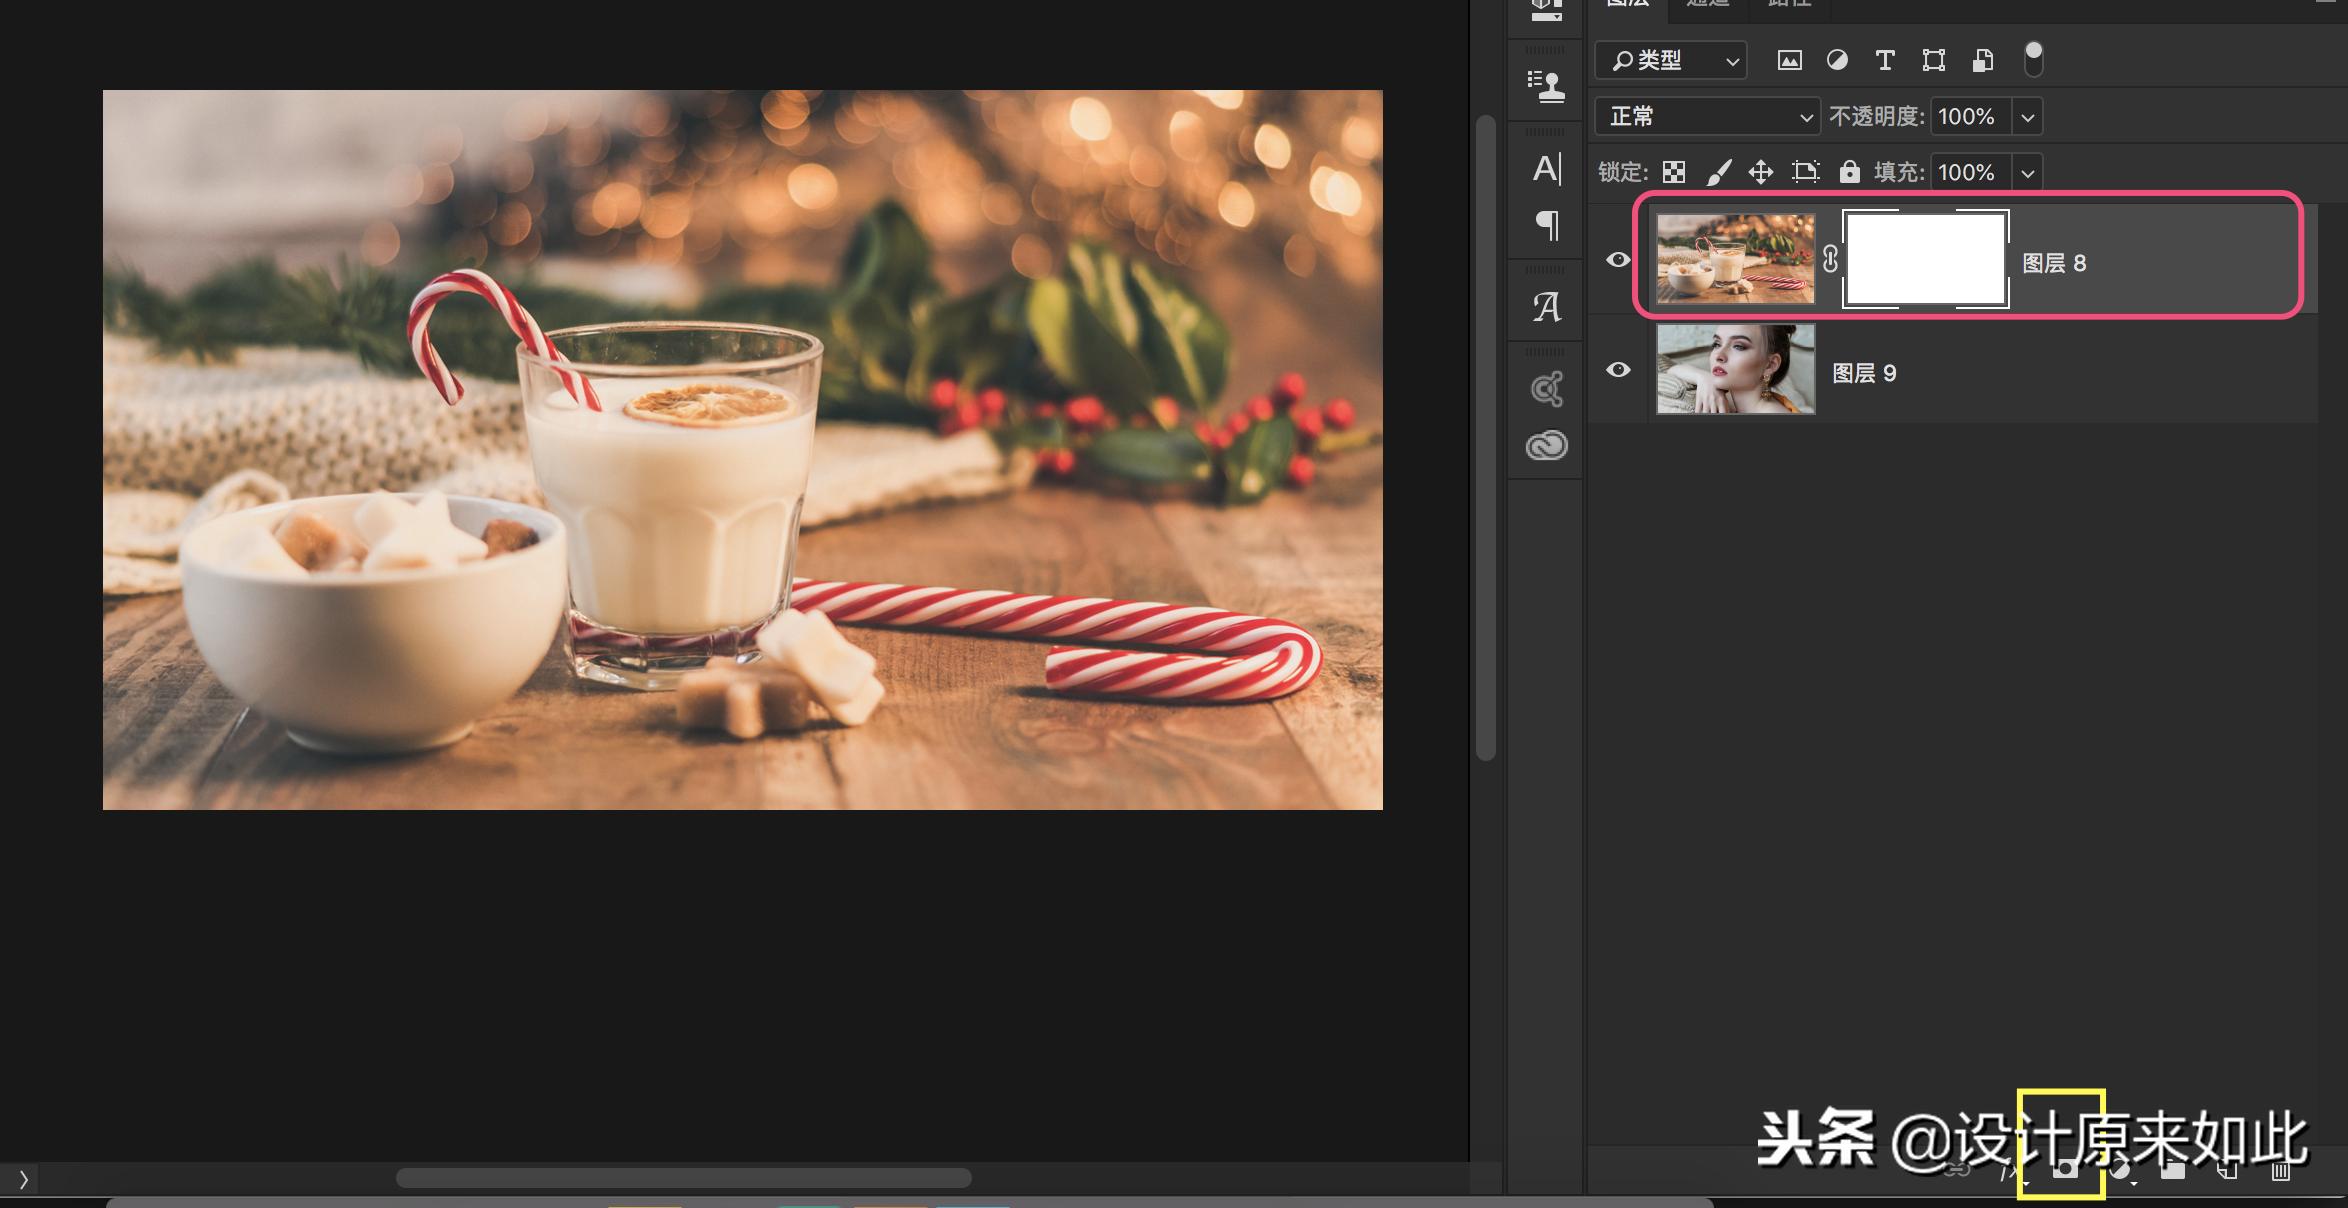This screenshot has width=2348, height=1208.
Task: Hide layer 图层 9 with eye icon
Action: (x=1618, y=370)
